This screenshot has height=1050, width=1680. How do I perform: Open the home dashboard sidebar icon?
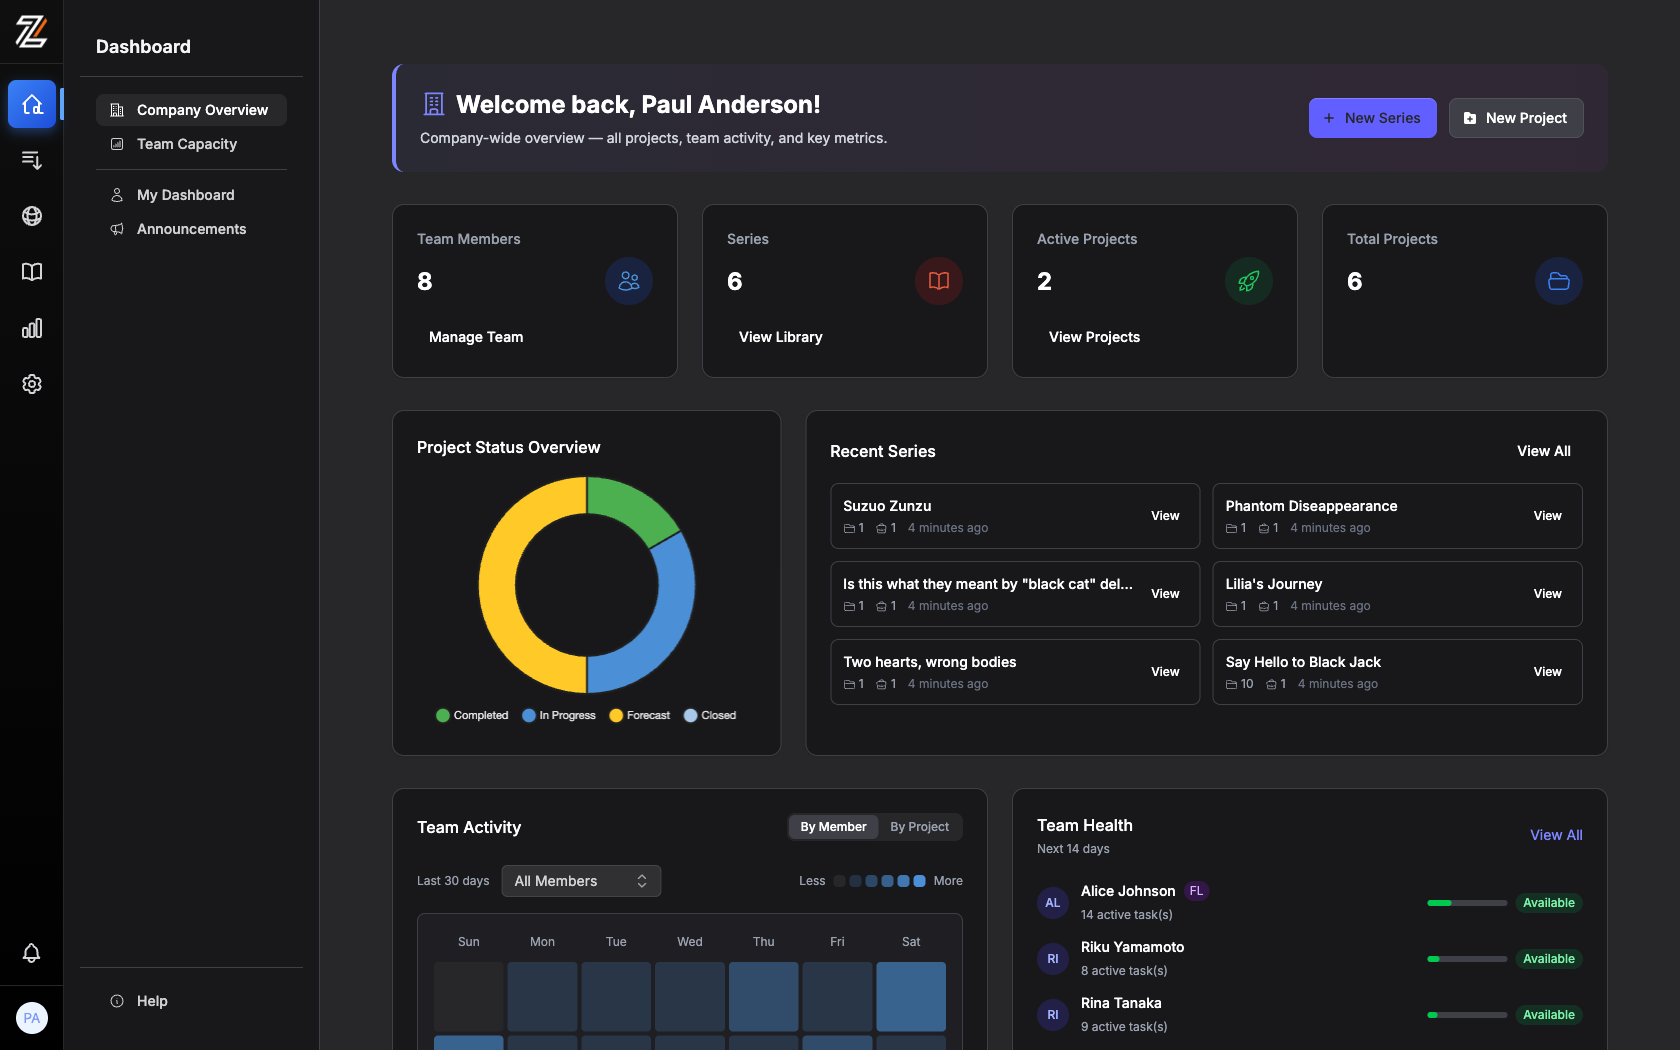(32, 104)
